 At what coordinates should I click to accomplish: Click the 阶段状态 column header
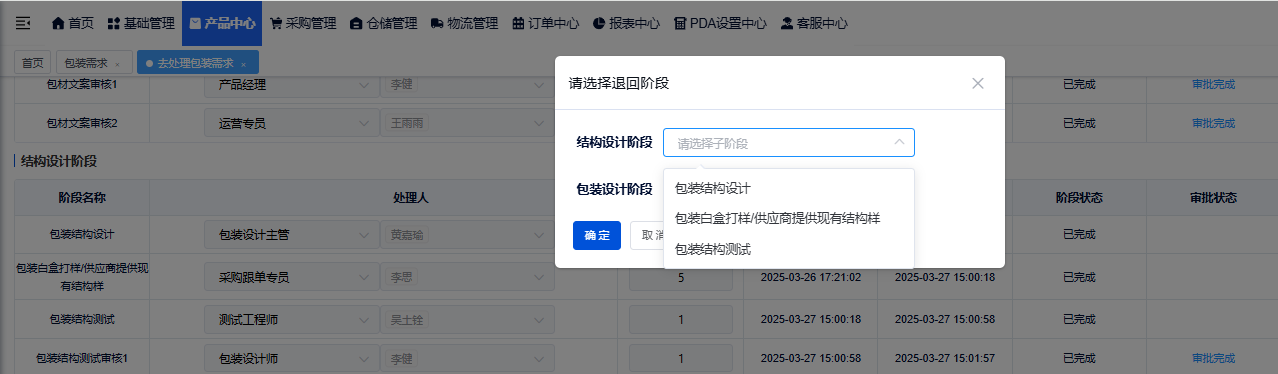click(1079, 198)
